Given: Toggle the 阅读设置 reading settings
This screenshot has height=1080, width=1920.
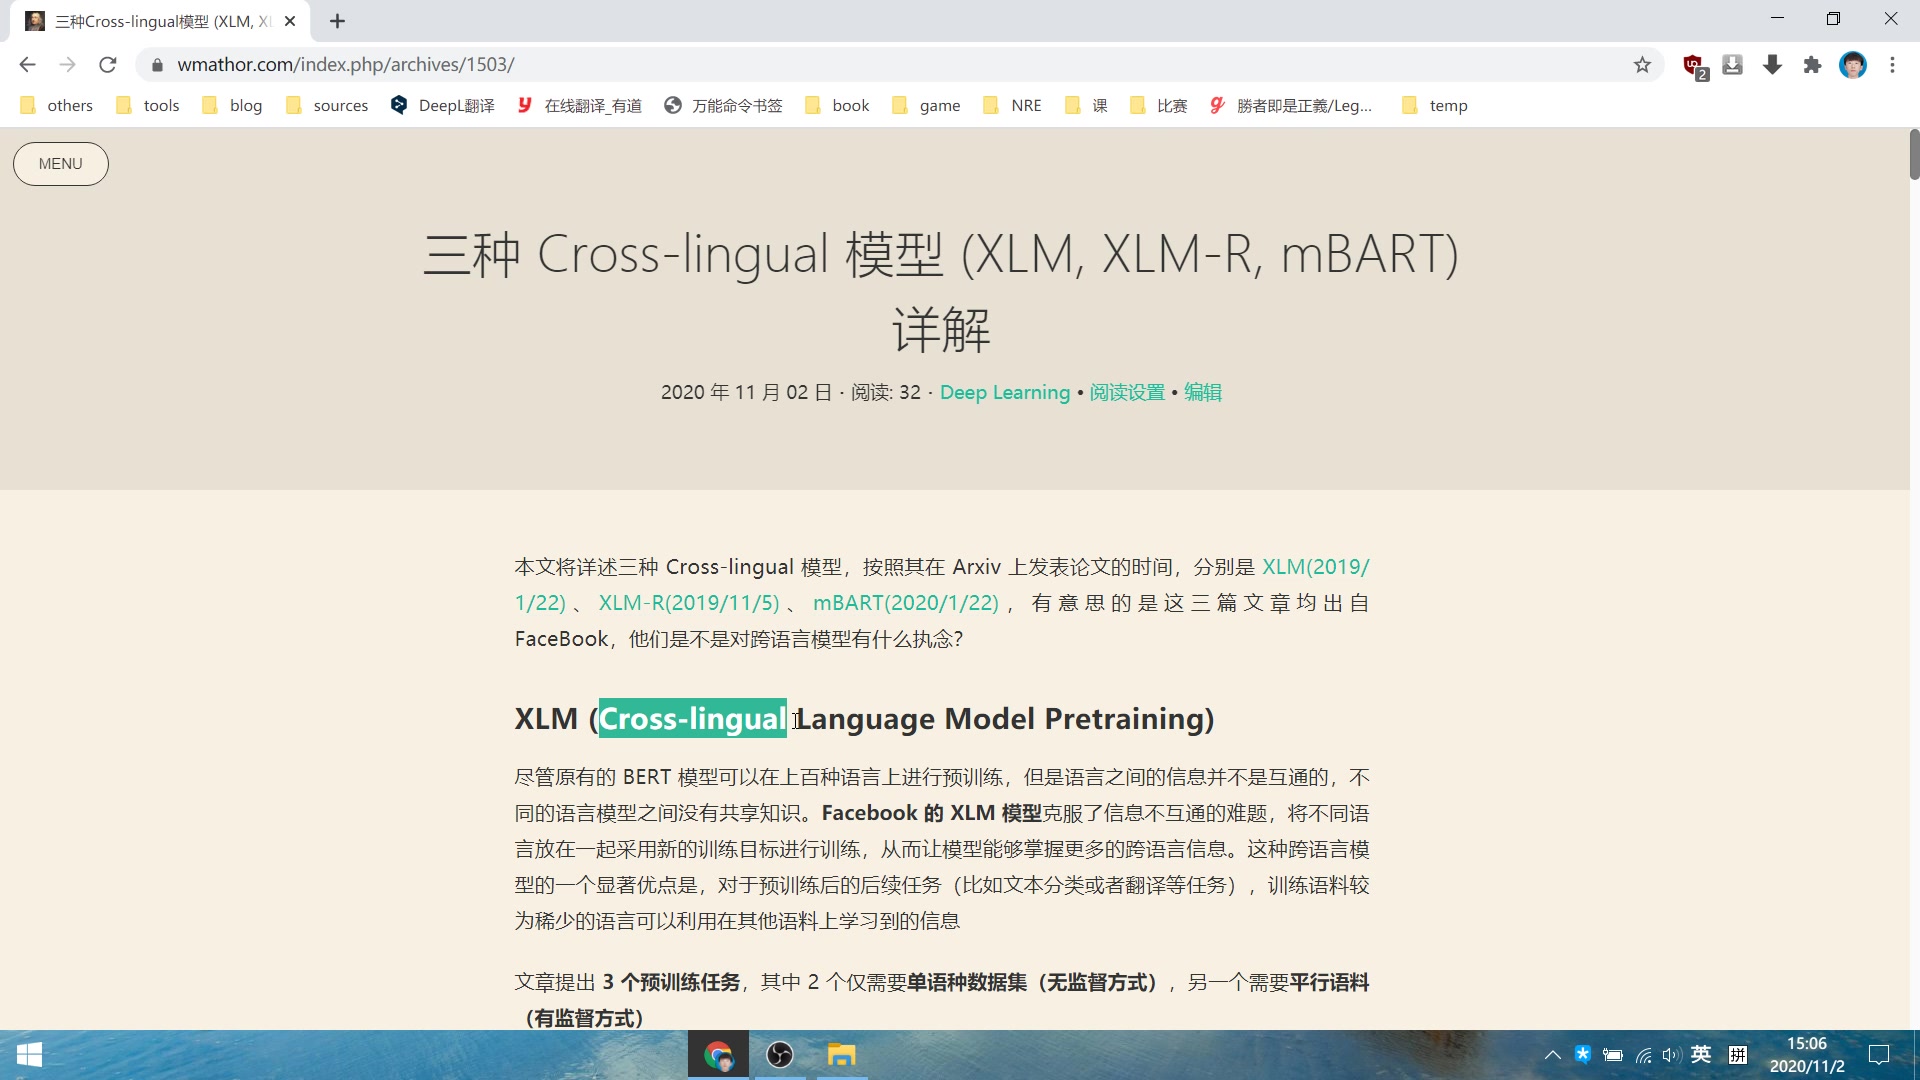Looking at the screenshot, I should pos(1126,392).
